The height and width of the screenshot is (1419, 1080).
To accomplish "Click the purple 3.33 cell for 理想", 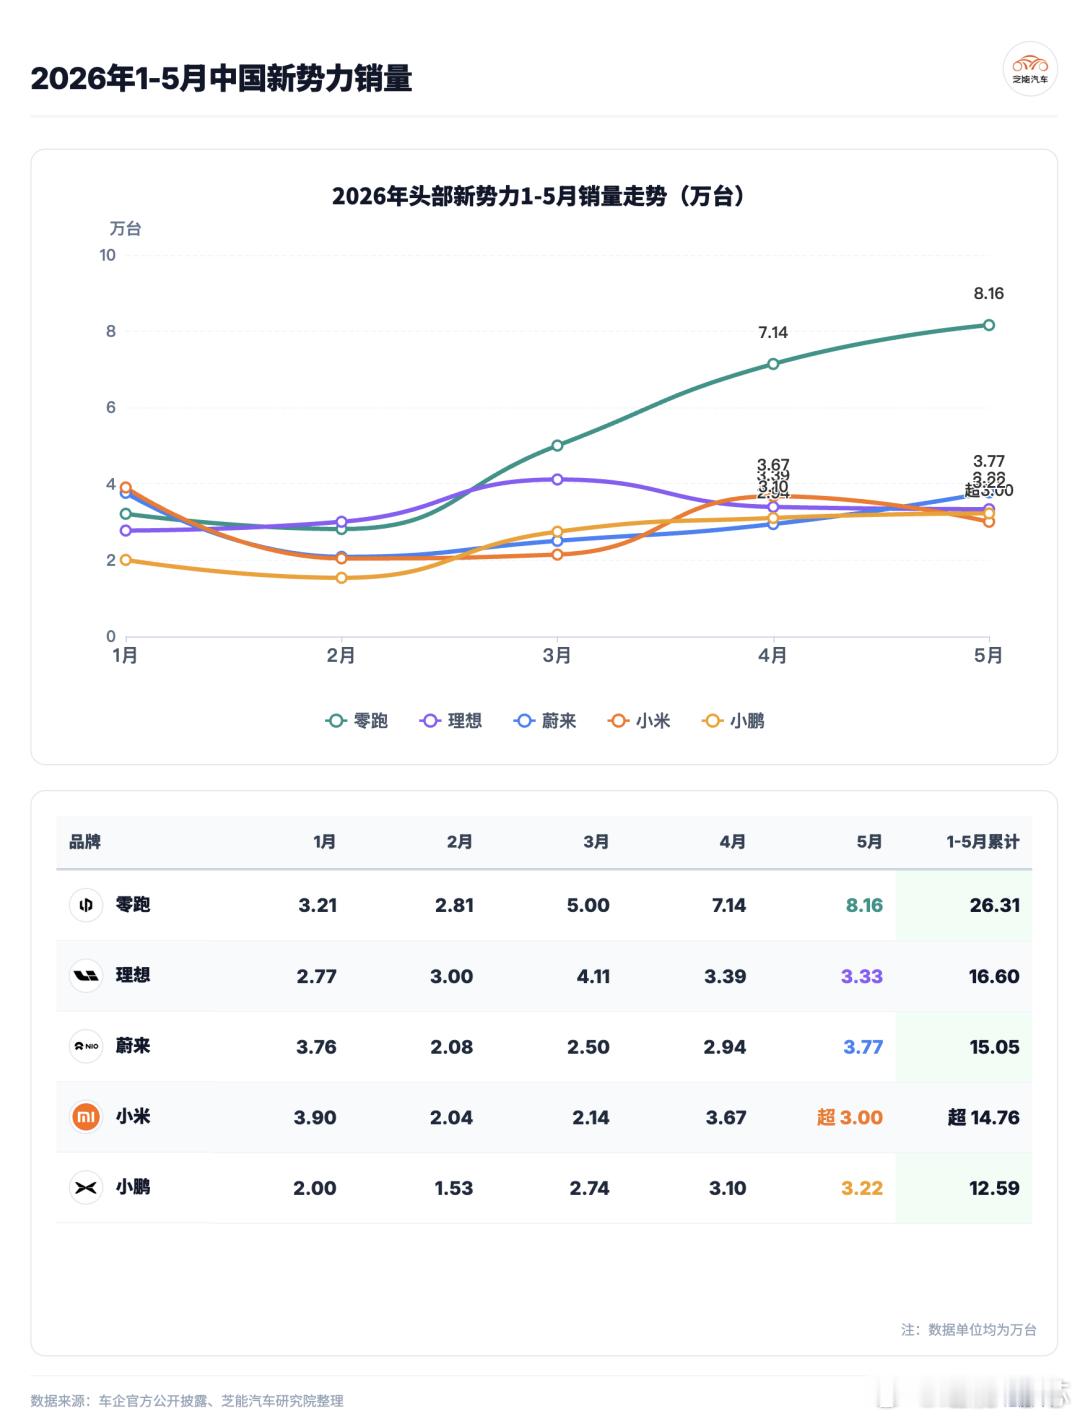I will point(862,976).
